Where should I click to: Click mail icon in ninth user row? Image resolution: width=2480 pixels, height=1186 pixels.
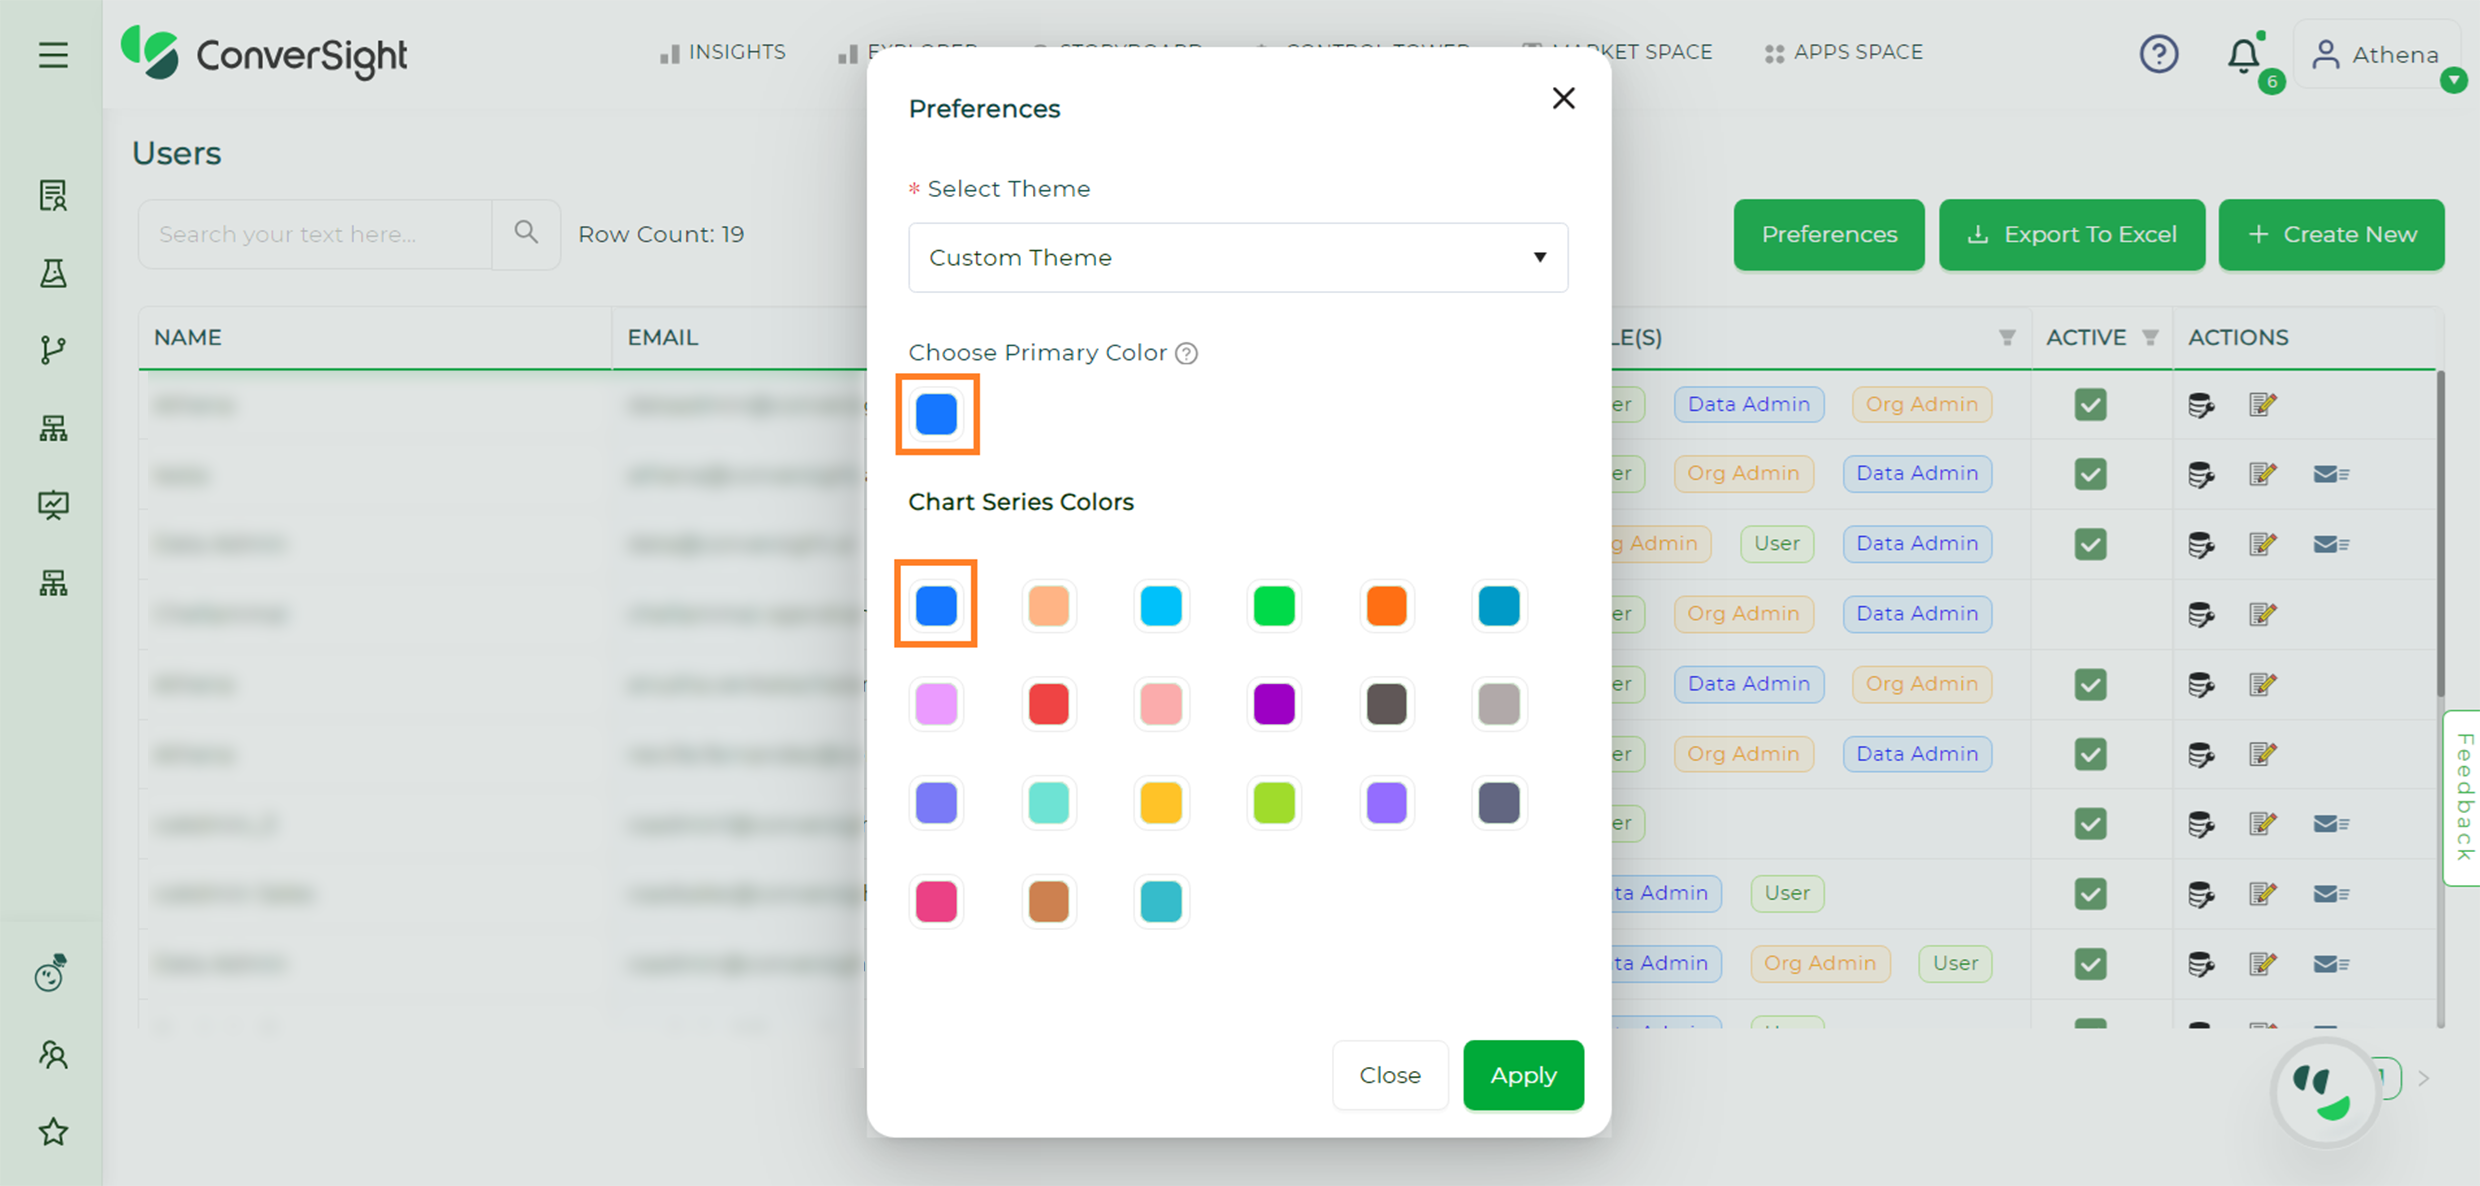pyautogui.click(x=2331, y=964)
